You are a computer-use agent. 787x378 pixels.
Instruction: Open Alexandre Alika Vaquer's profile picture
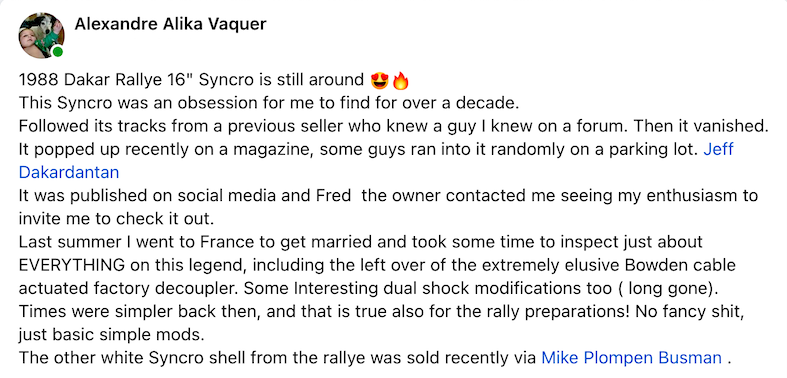pyautogui.click(x=41, y=36)
